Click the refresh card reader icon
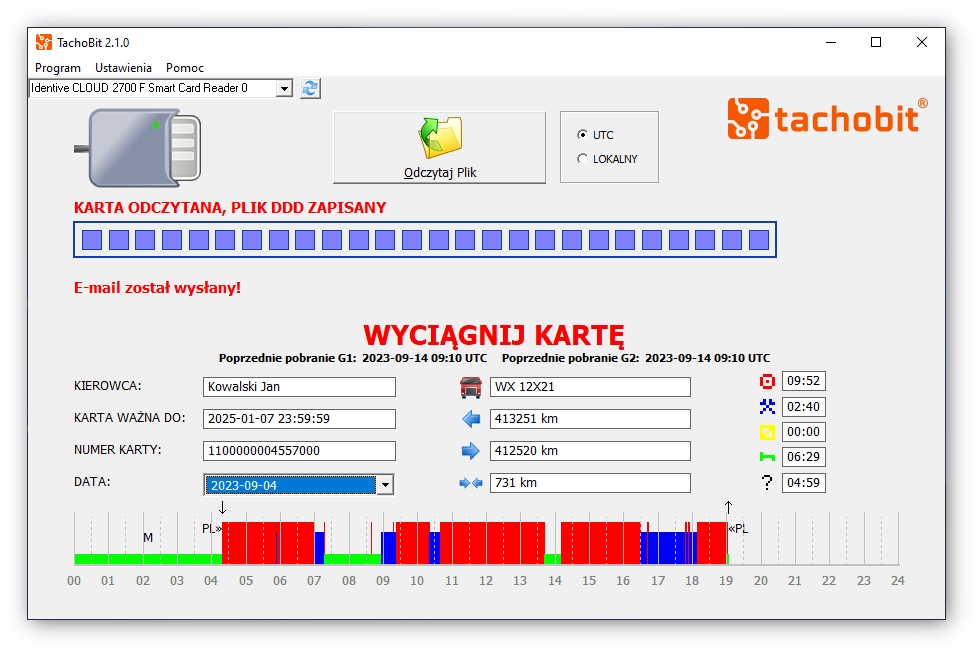Screen dimensions: 979x653 [x=310, y=88]
